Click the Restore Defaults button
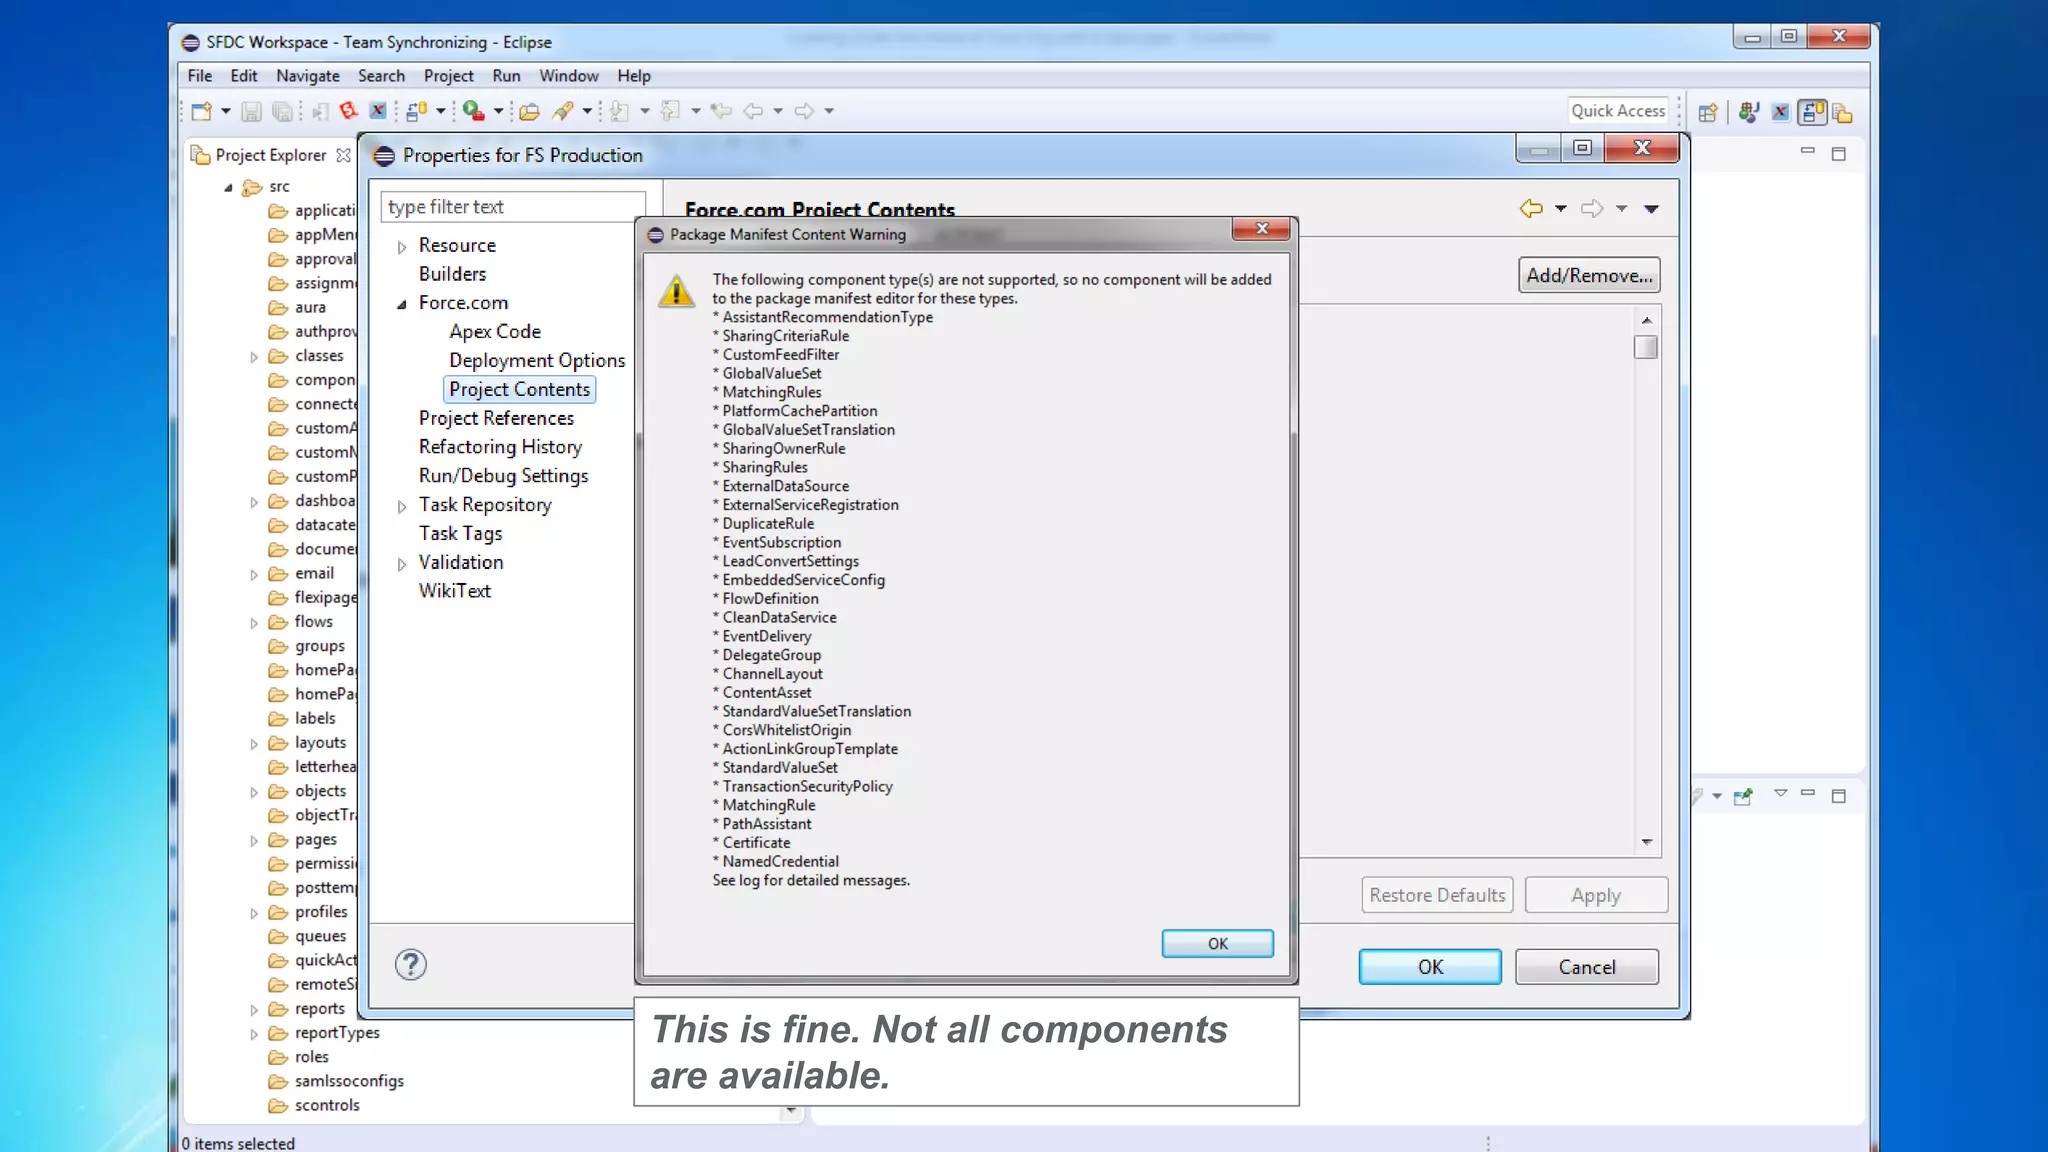Screen dimensions: 2048x1152 click(x=1437, y=895)
